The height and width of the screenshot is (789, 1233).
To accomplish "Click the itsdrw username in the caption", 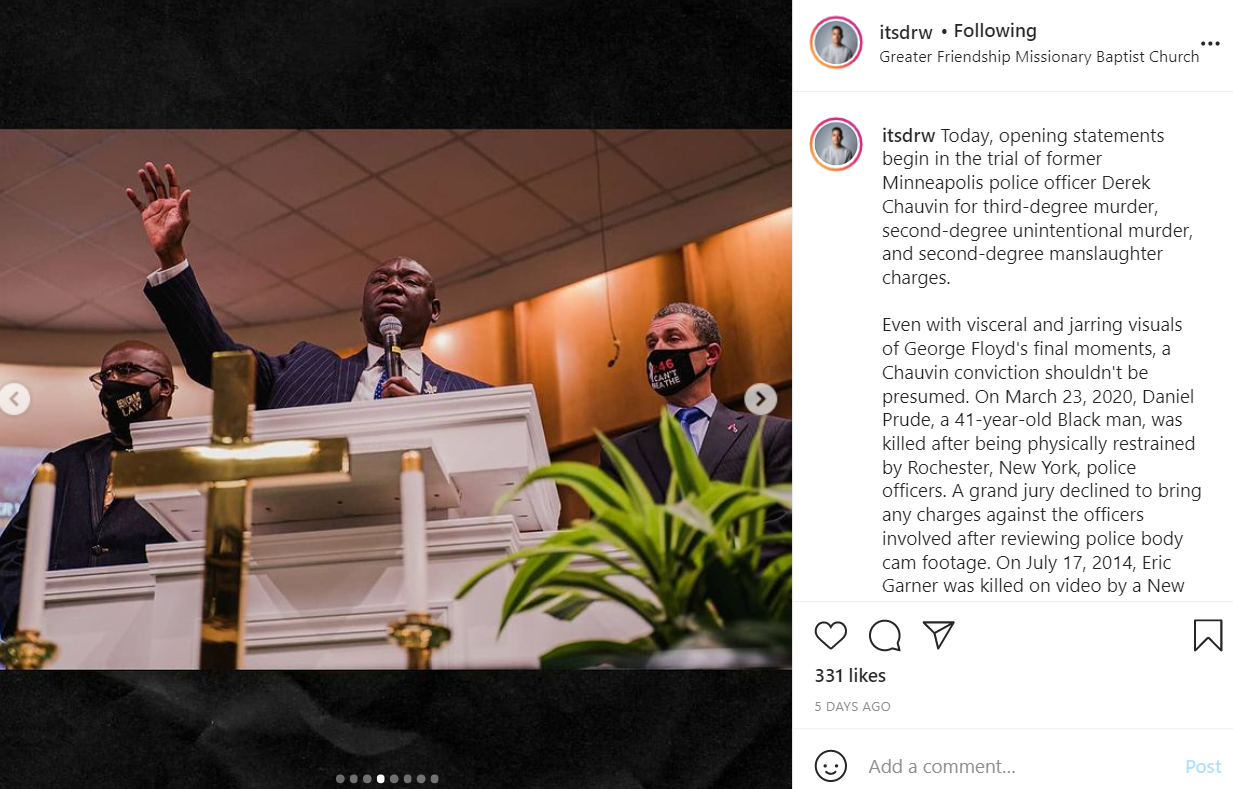I will pos(908,135).
